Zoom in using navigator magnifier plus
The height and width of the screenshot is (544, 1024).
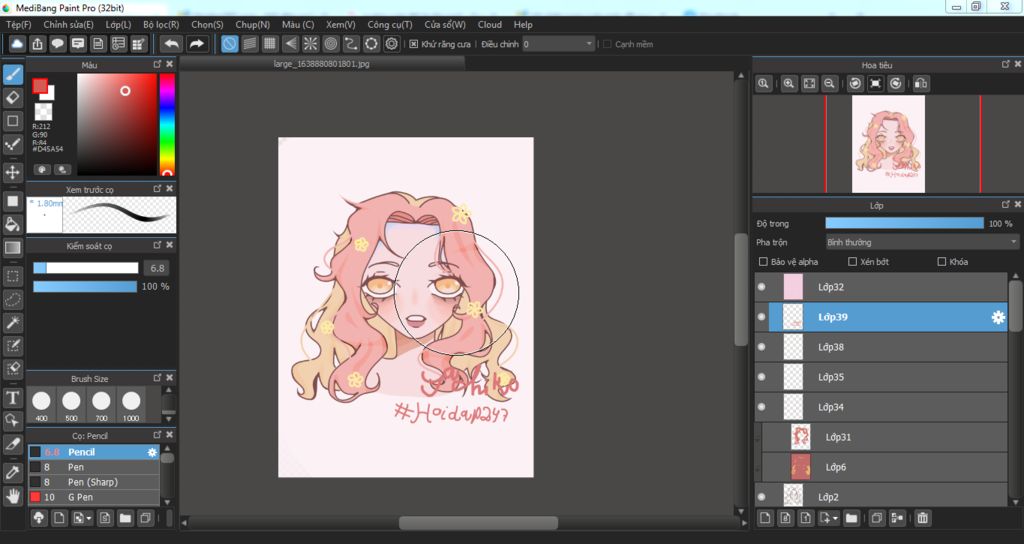789,84
